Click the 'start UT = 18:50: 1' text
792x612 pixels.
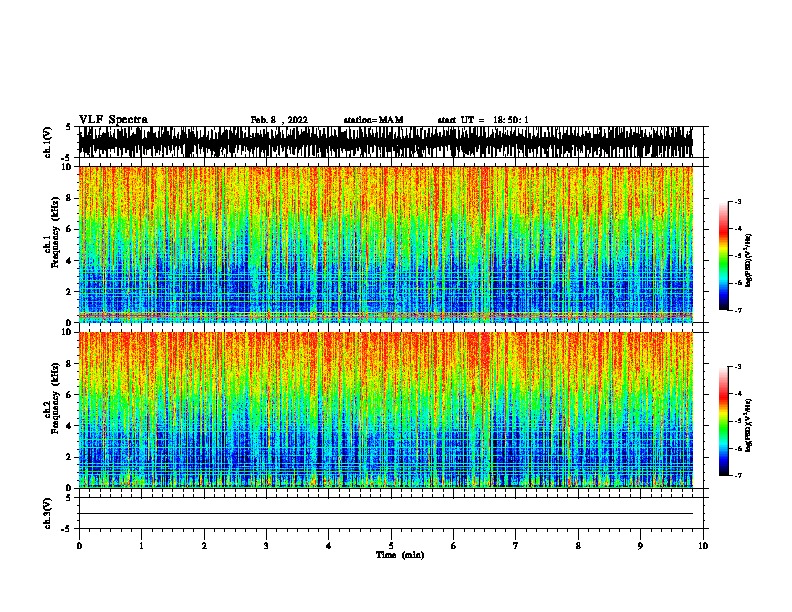coord(483,120)
